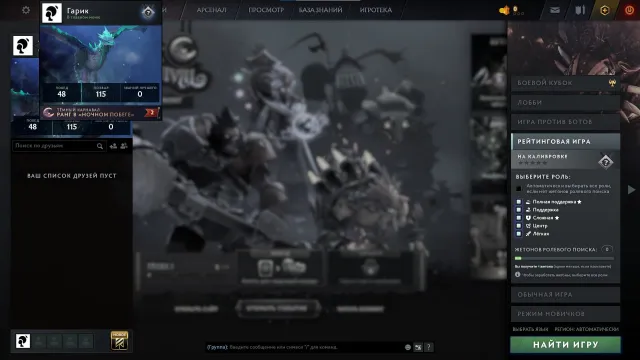Open the mail envelope icon
This screenshot has width=640, height=360.
pyautogui.click(x=555, y=10)
